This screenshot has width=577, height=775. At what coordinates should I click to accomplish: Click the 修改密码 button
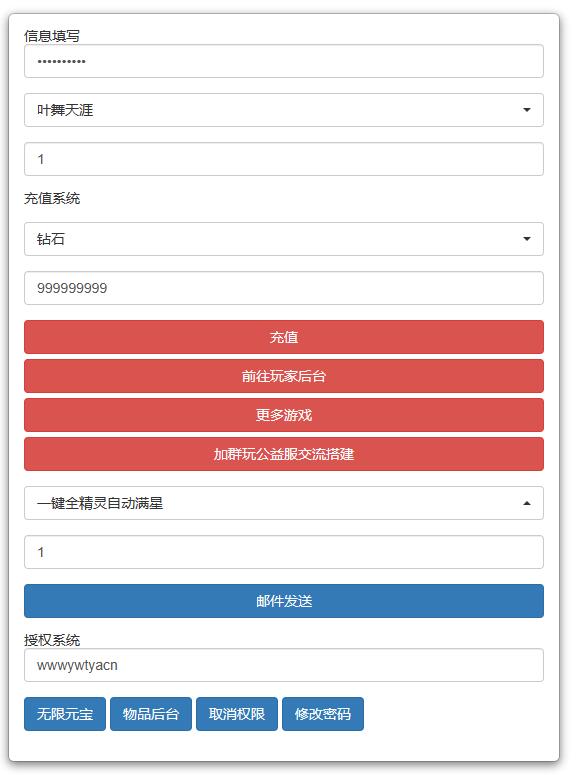[x=323, y=714]
